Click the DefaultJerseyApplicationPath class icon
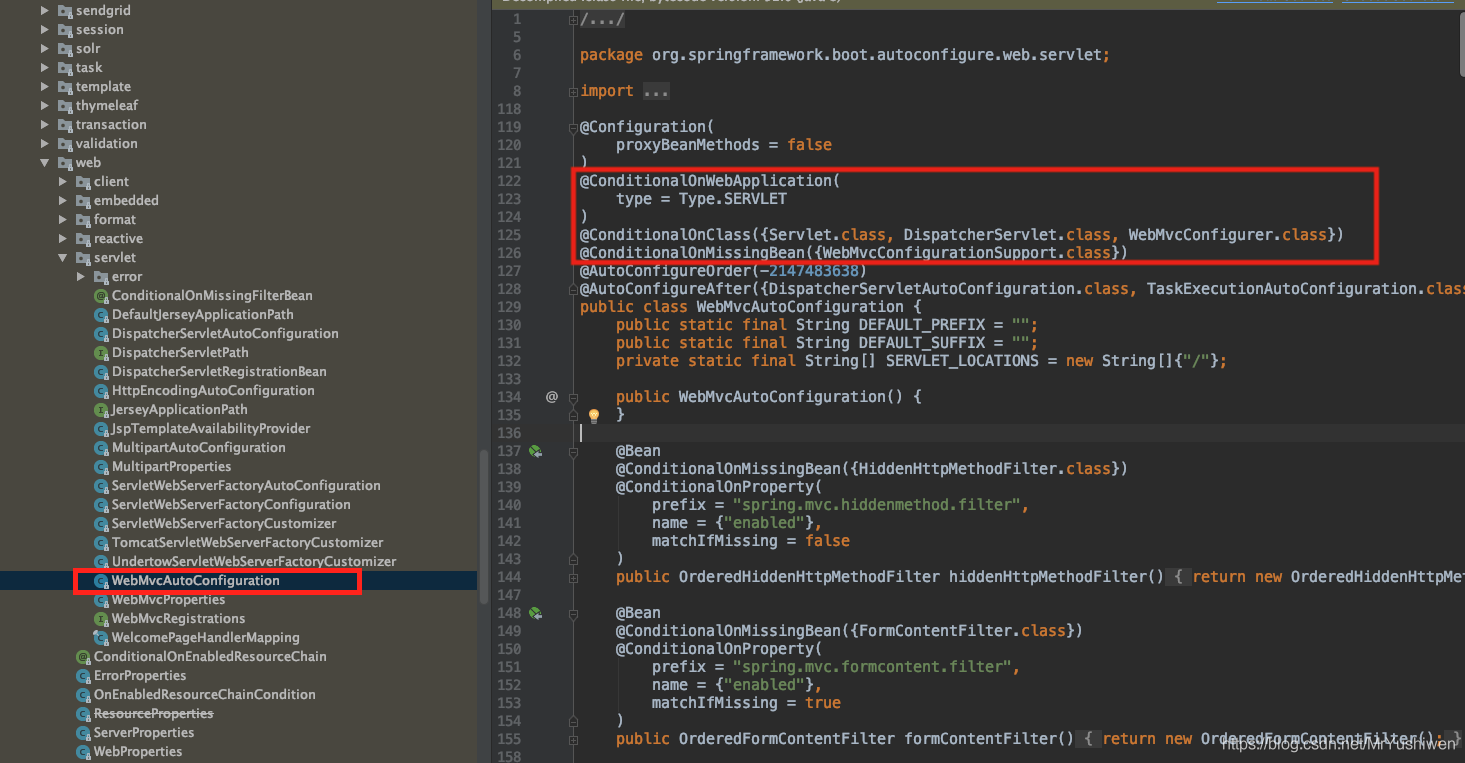The image size is (1465, 763). click(x=101, y=315)
